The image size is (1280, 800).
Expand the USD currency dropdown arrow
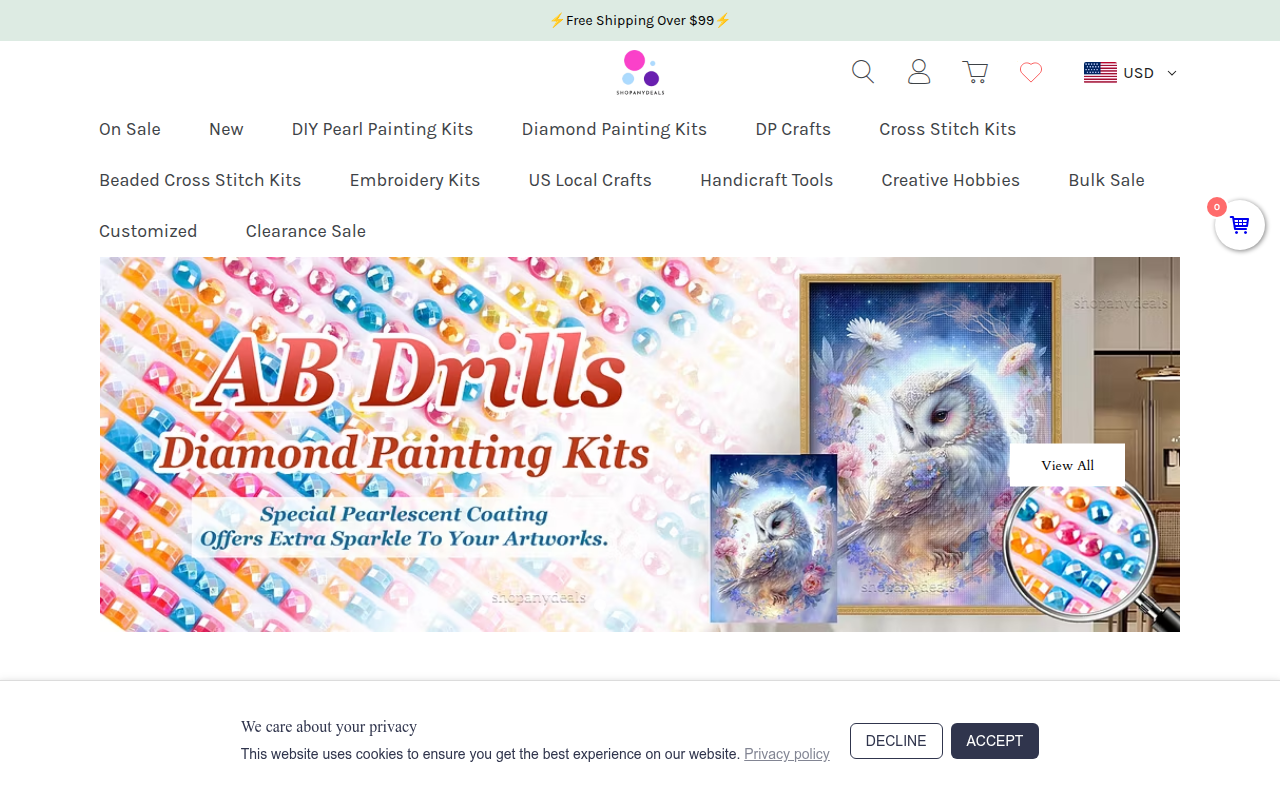pos(1172,73)
